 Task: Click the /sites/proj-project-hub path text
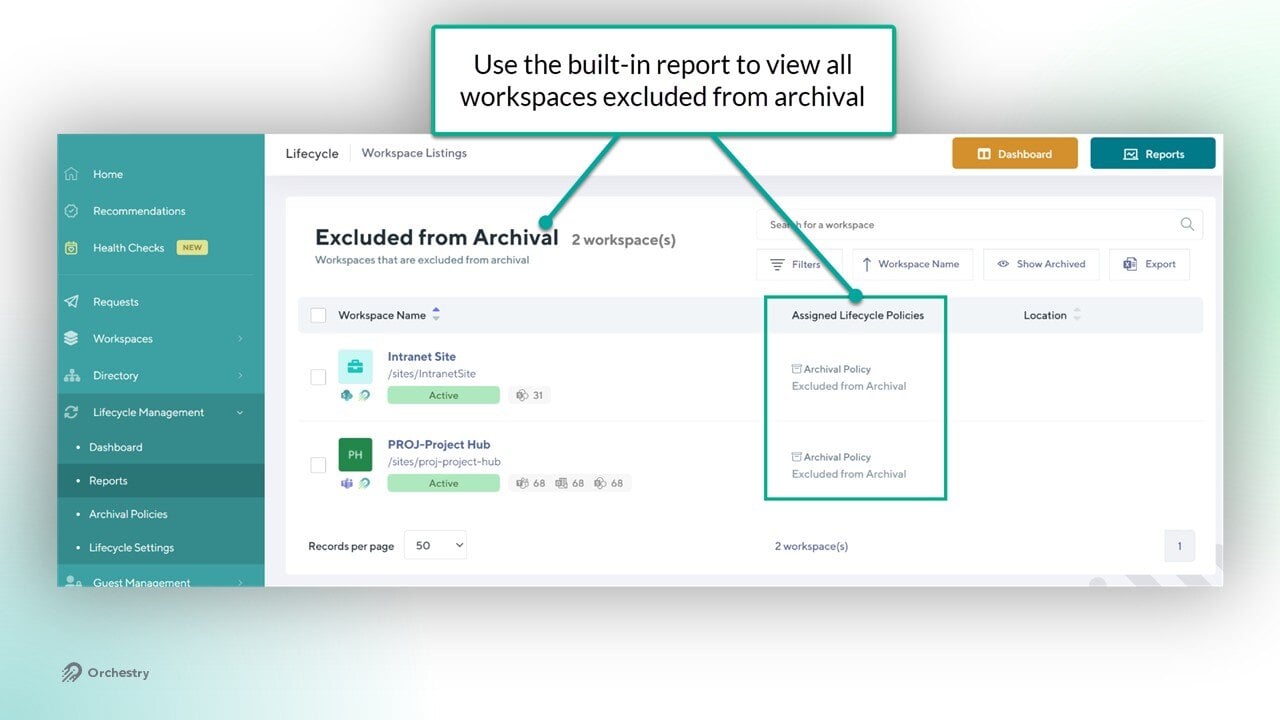click(x=444, y=462)
